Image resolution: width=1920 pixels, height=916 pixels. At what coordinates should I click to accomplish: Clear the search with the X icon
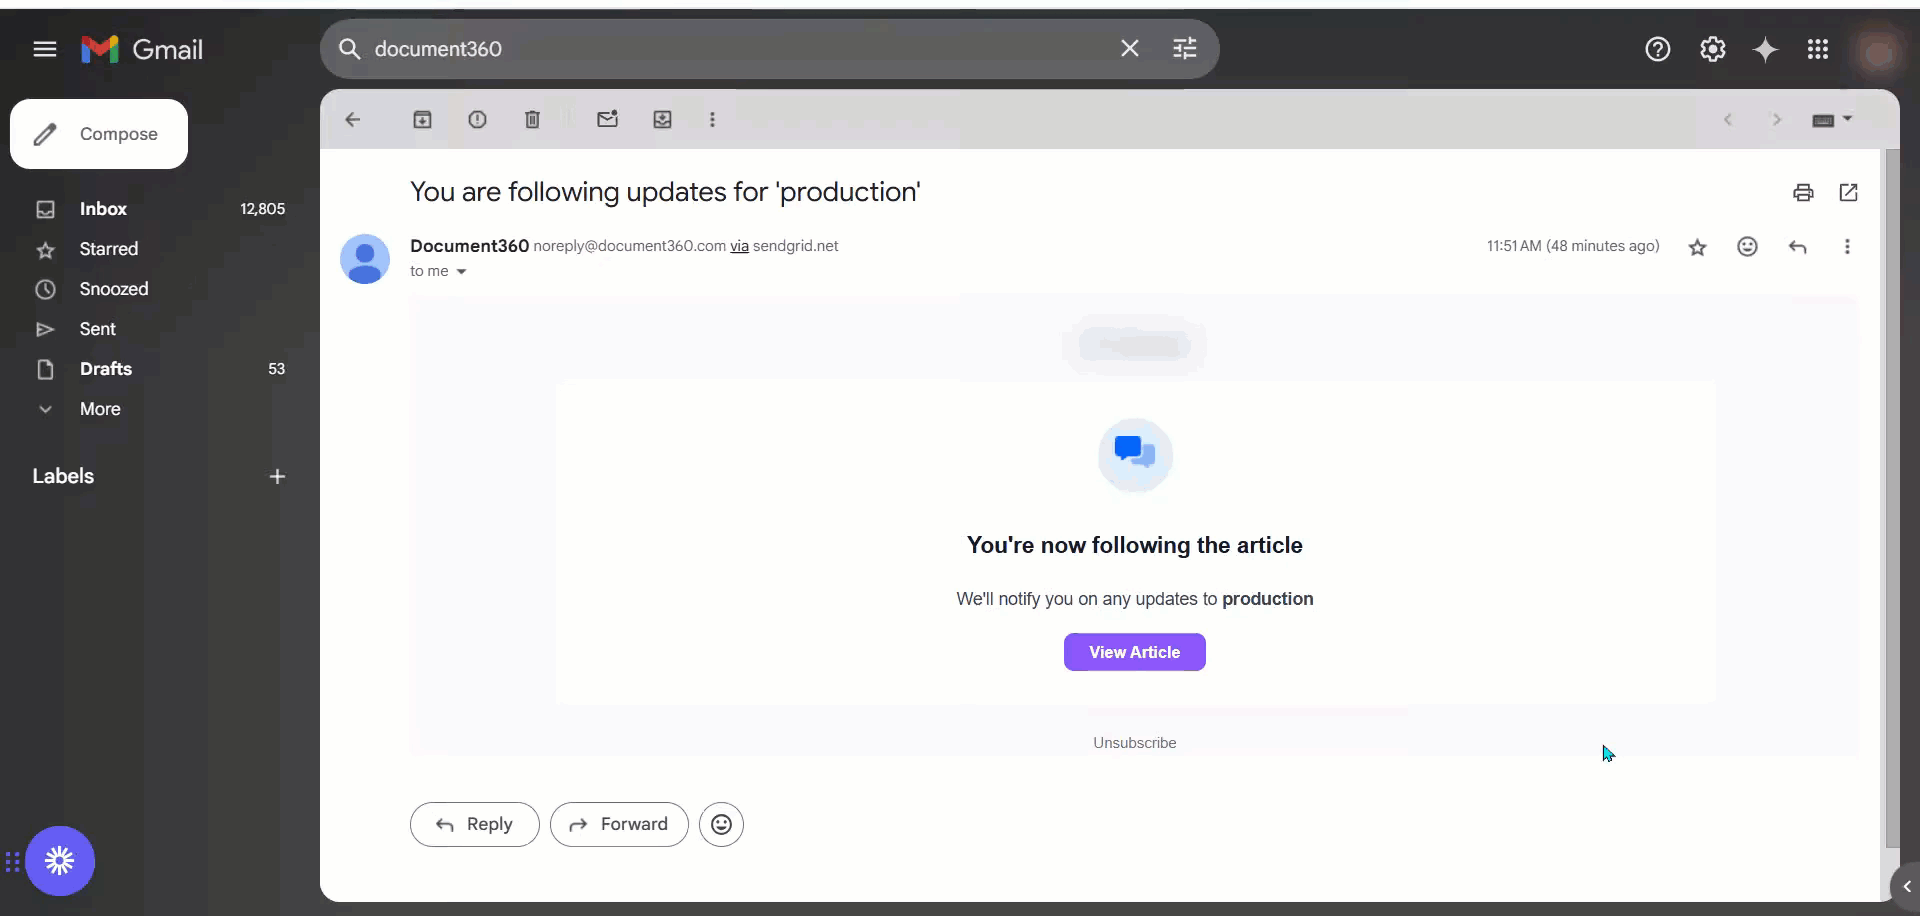[x=1130, y=49]
